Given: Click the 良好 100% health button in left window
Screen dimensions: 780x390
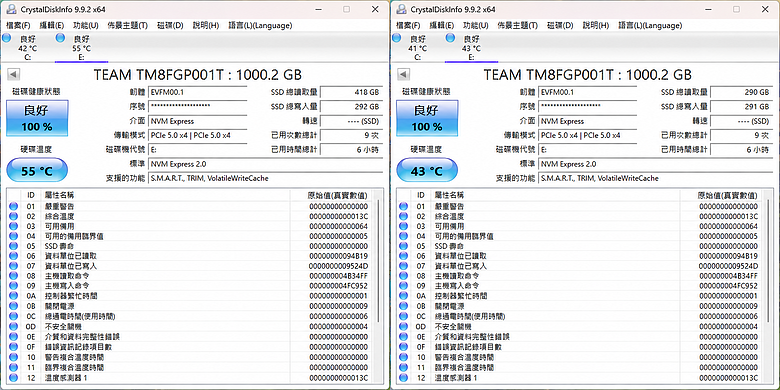Looking at the screenshot, I should pyautogui.click(x=37, y=118).
